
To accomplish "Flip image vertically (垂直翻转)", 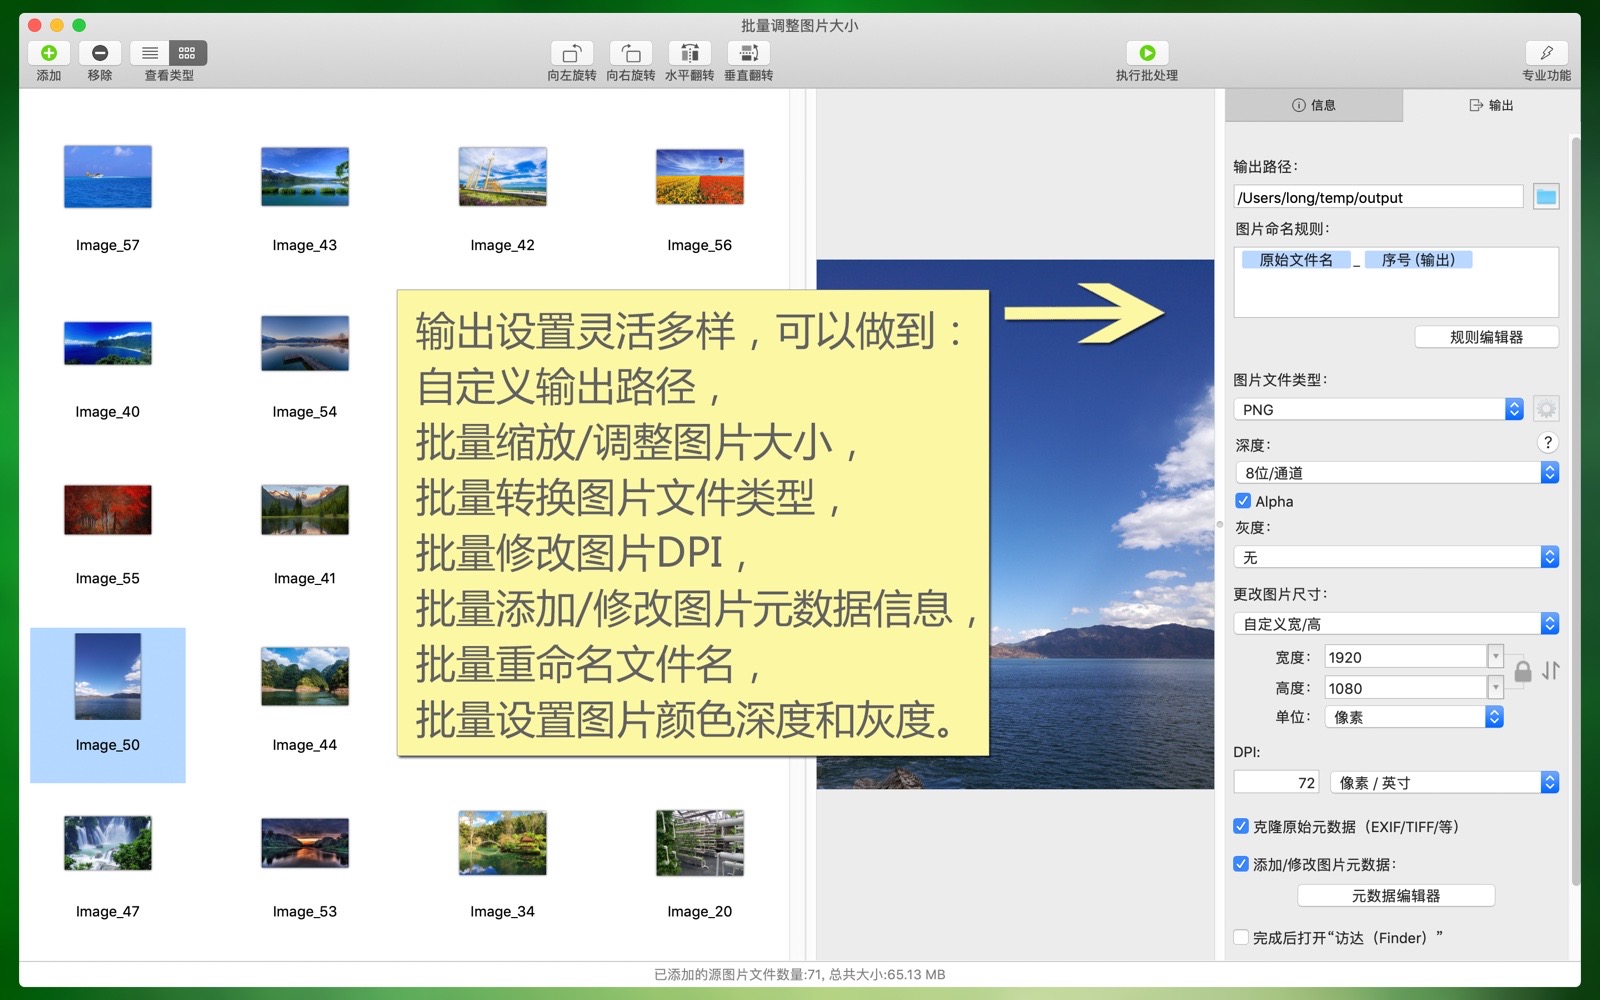I will [x=748, y=54].
